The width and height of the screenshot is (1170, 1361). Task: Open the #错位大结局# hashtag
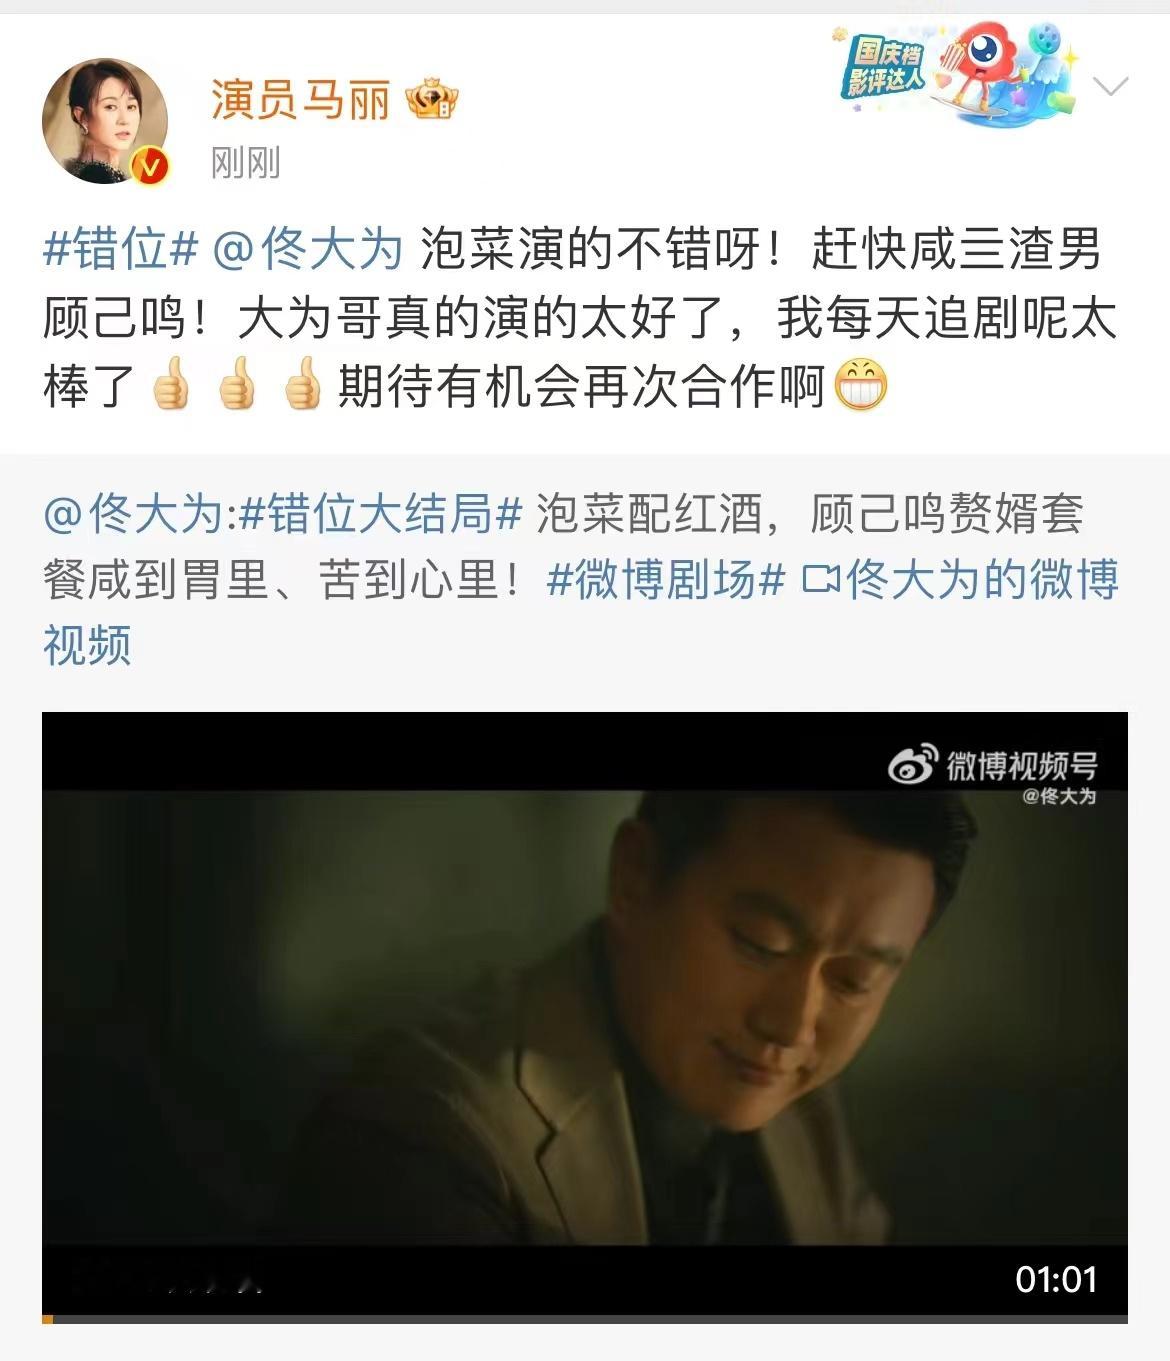381,515
